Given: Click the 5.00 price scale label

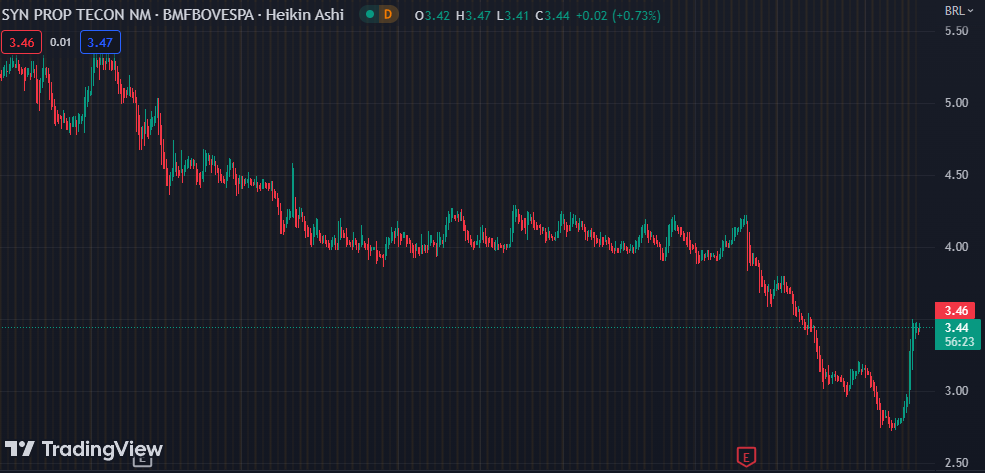Looking at the screenshot, I should [956, 102].
